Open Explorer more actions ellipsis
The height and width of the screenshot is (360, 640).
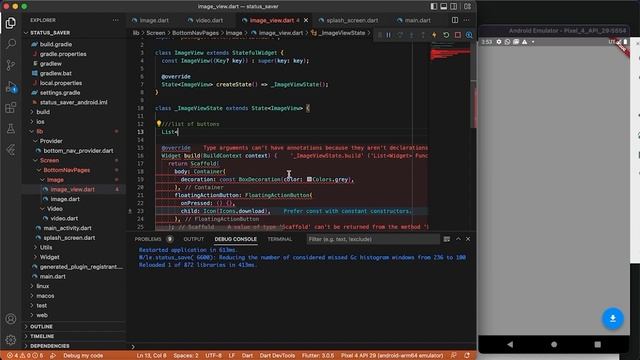click(116, 20)
